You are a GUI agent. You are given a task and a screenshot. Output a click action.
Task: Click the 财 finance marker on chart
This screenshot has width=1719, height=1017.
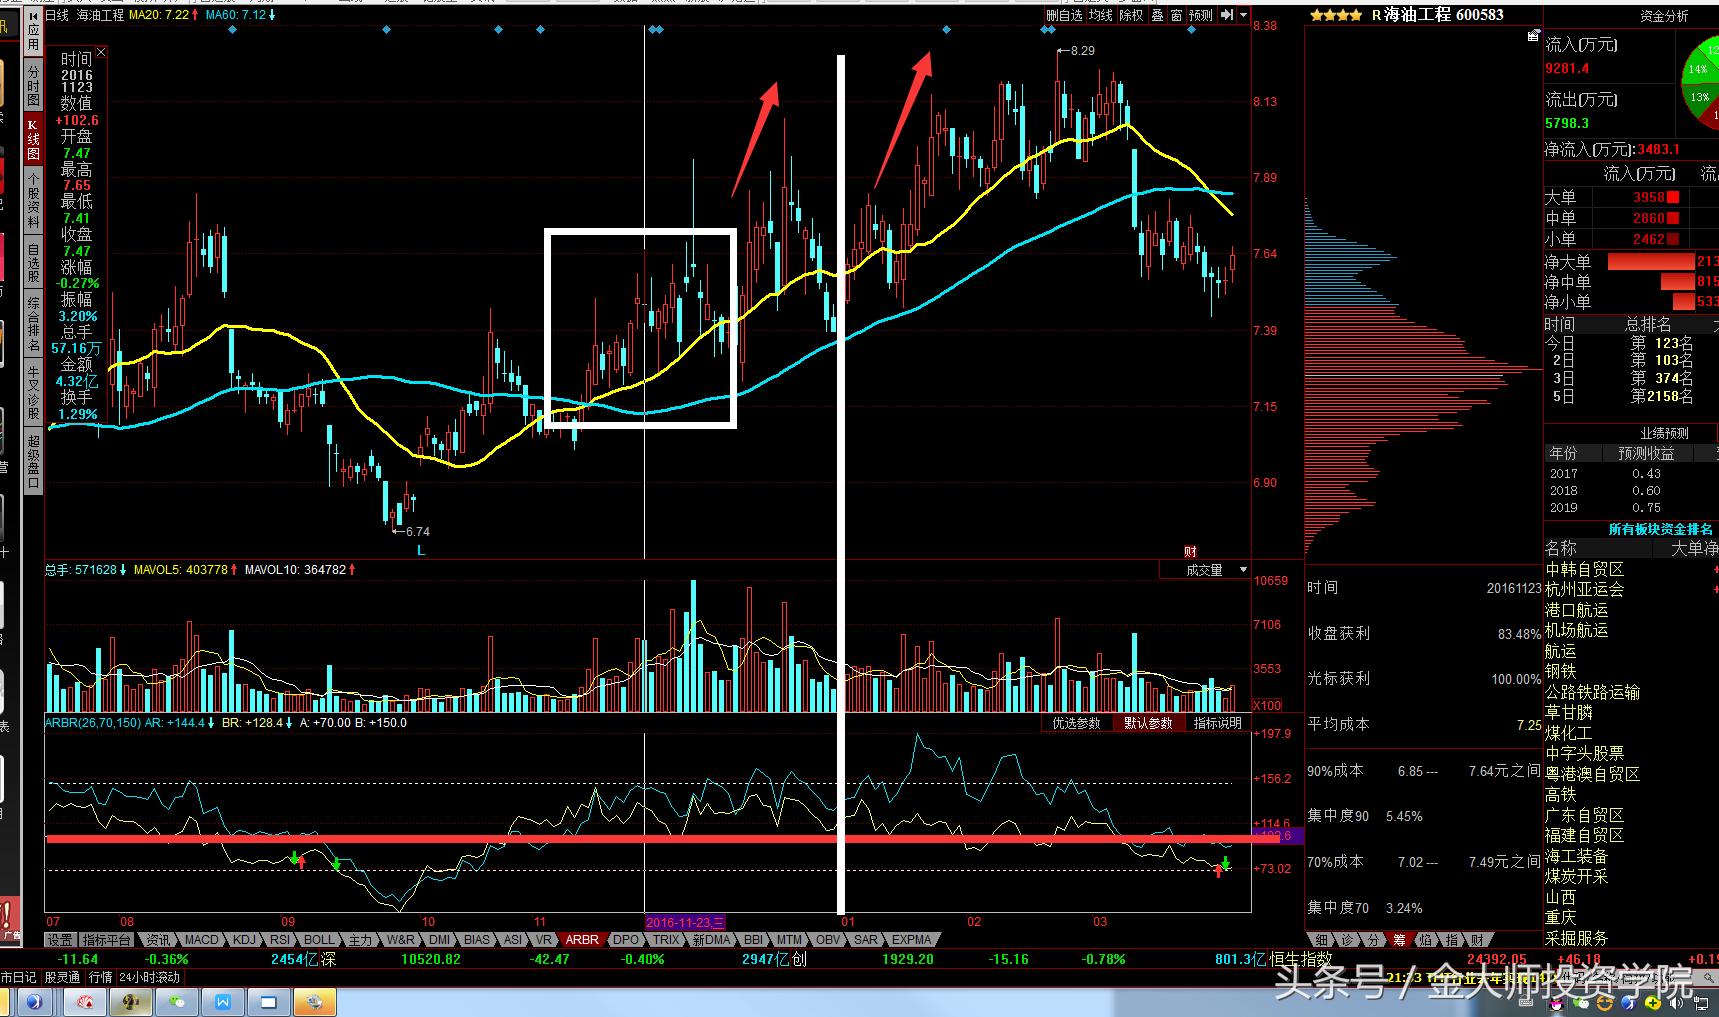1190,551
